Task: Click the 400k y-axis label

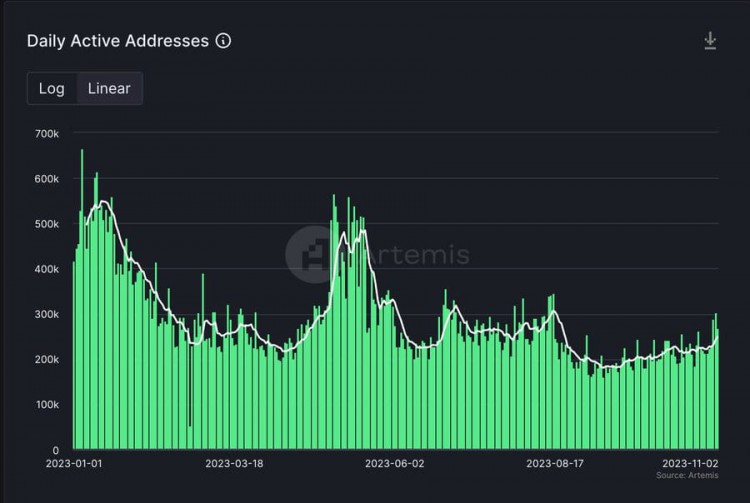Action: click(x=47, y=269)
